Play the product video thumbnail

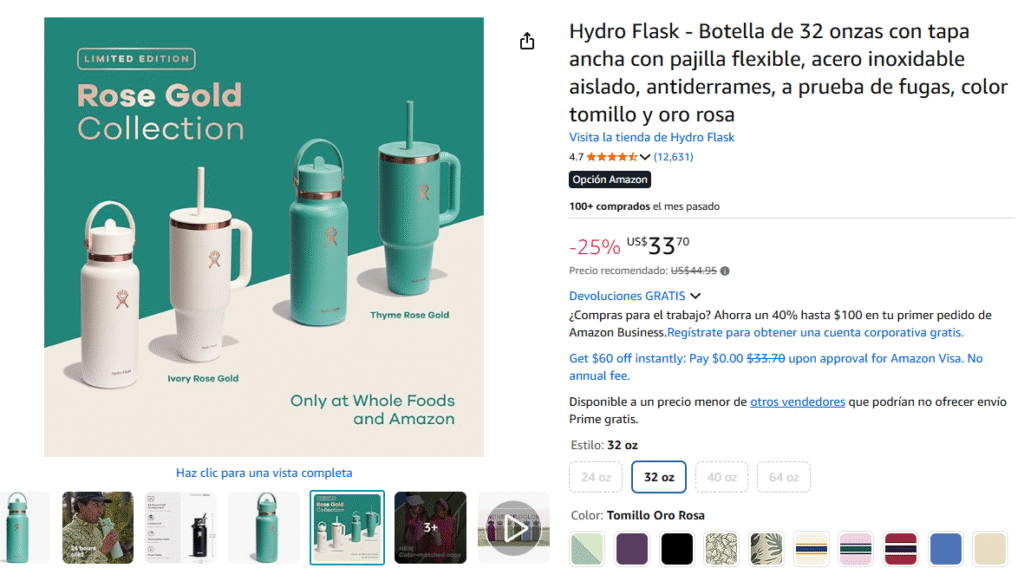tap(514, 527)
